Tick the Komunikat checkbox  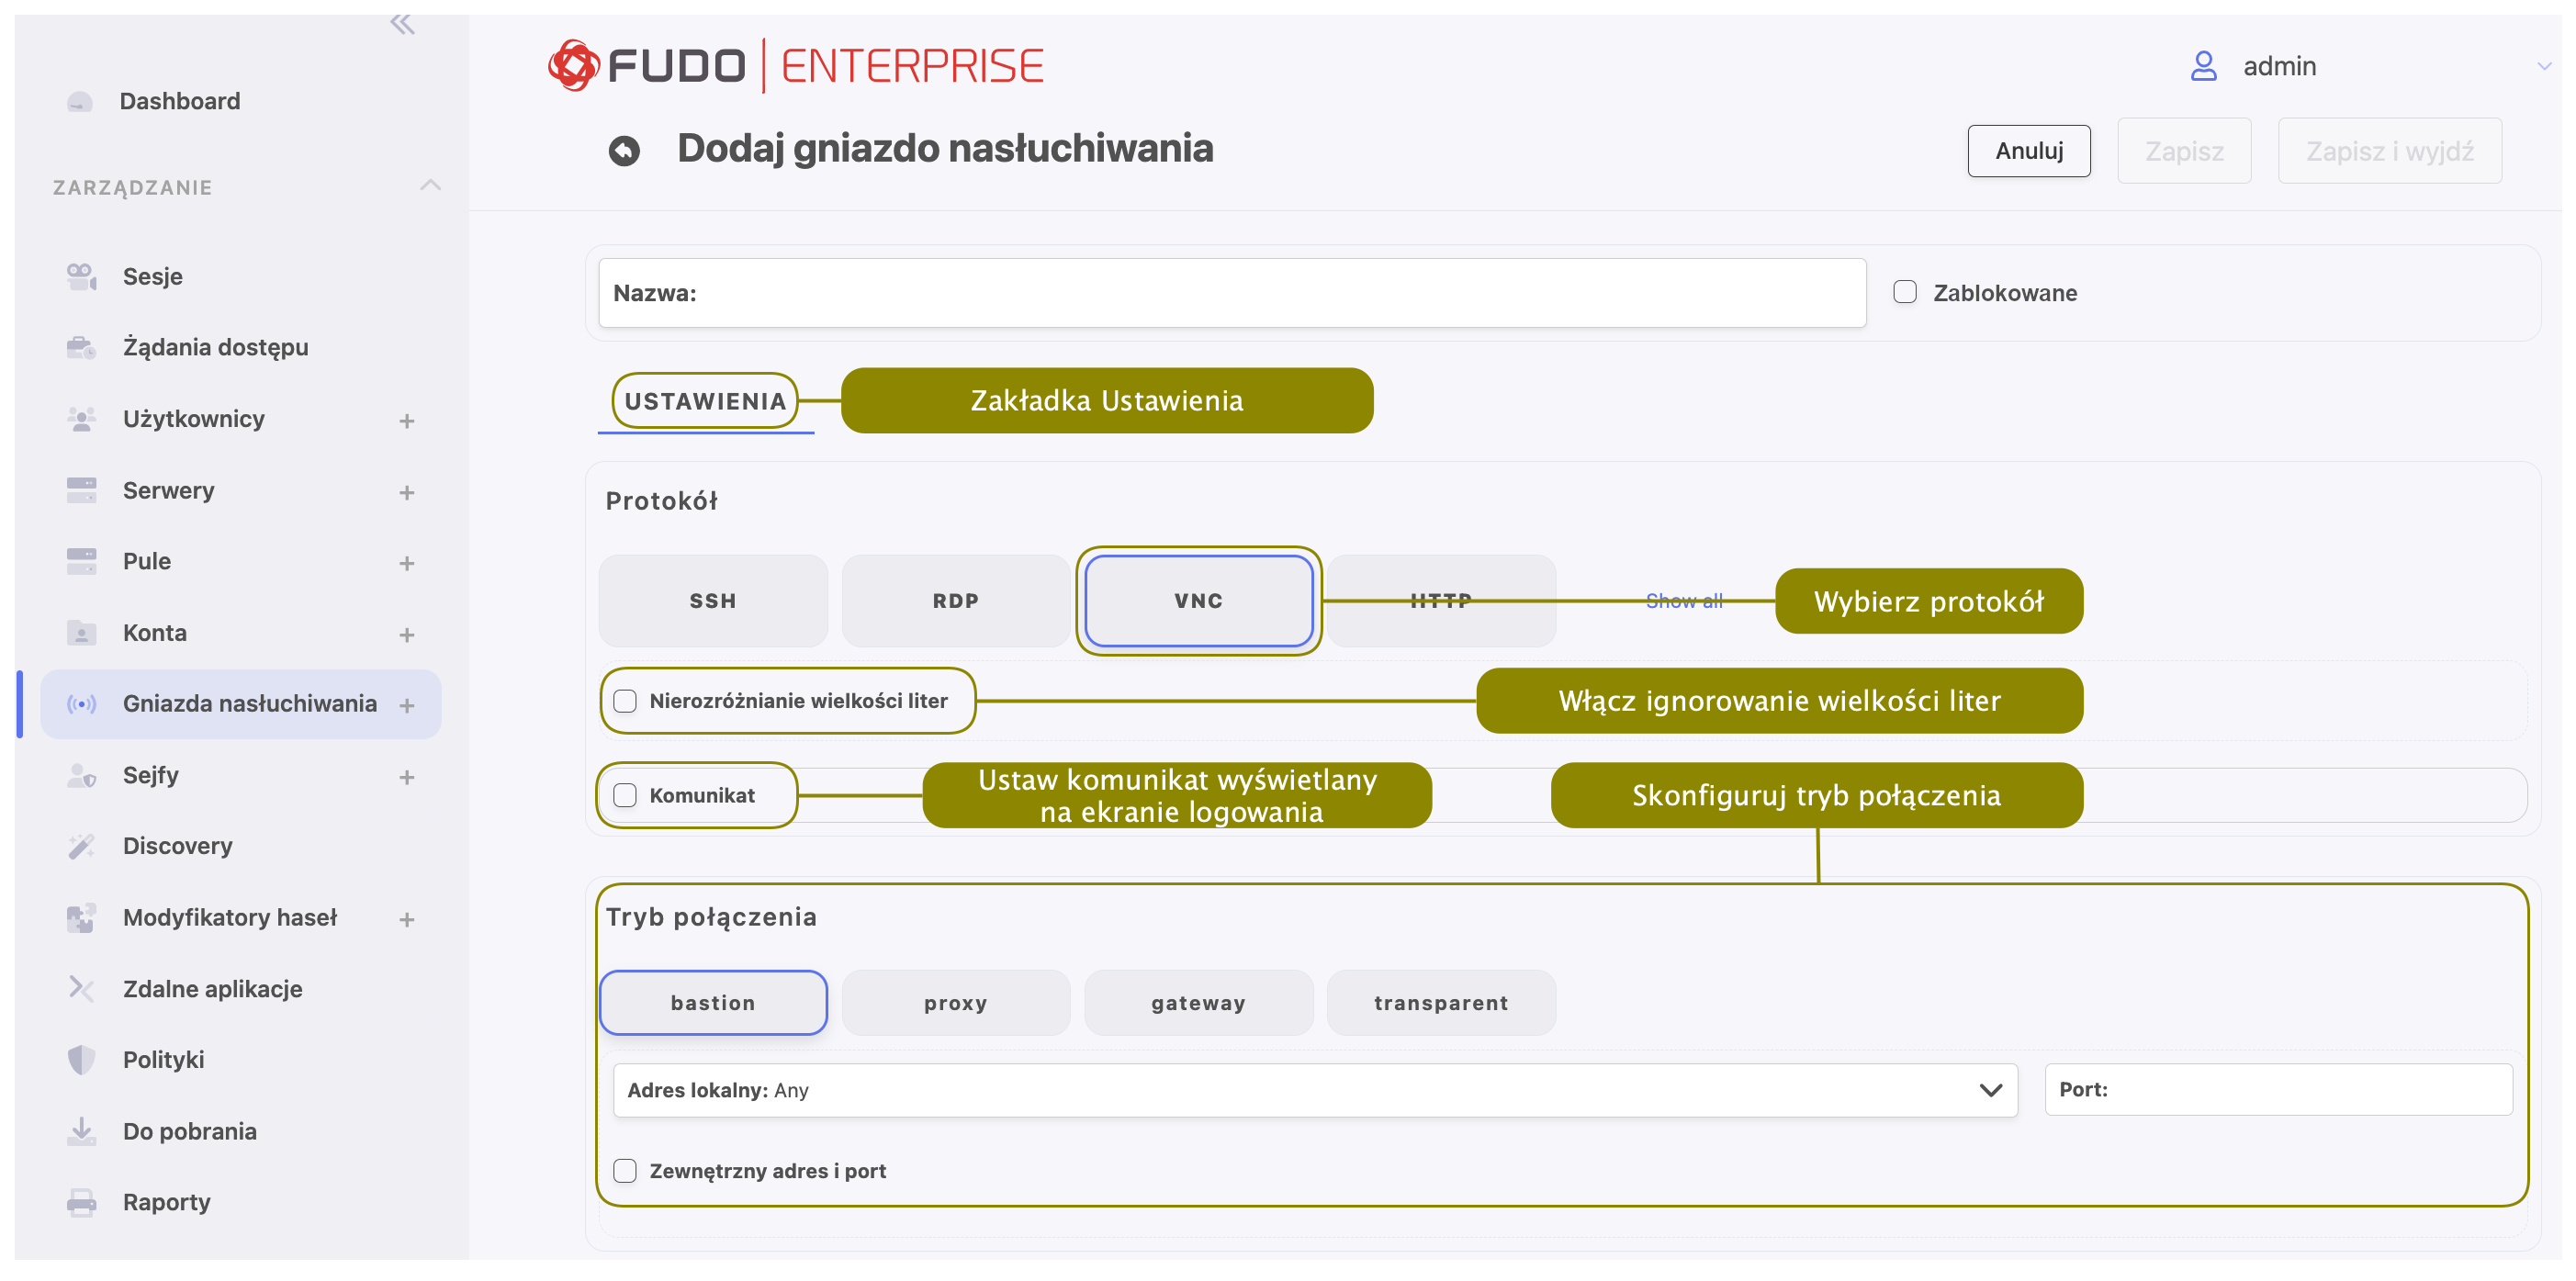coord(625,796)
